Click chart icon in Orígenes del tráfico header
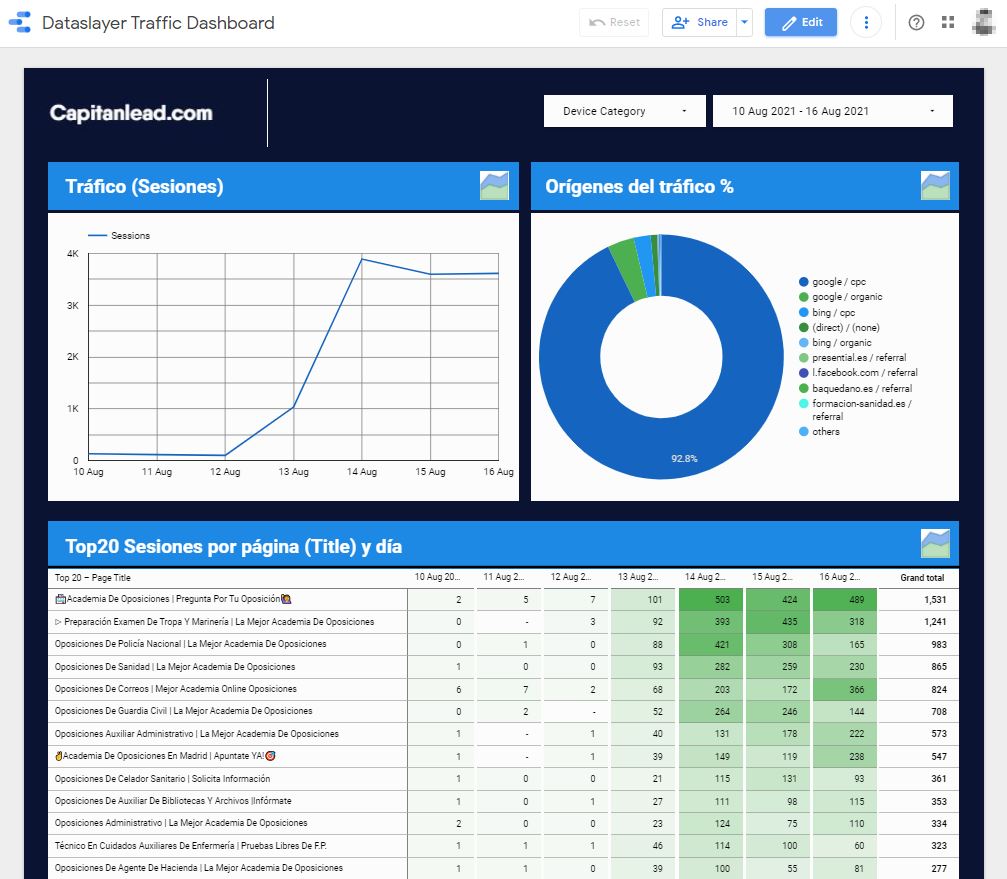1007x879 pixels. pyautogui.click(x=935, y=186)
